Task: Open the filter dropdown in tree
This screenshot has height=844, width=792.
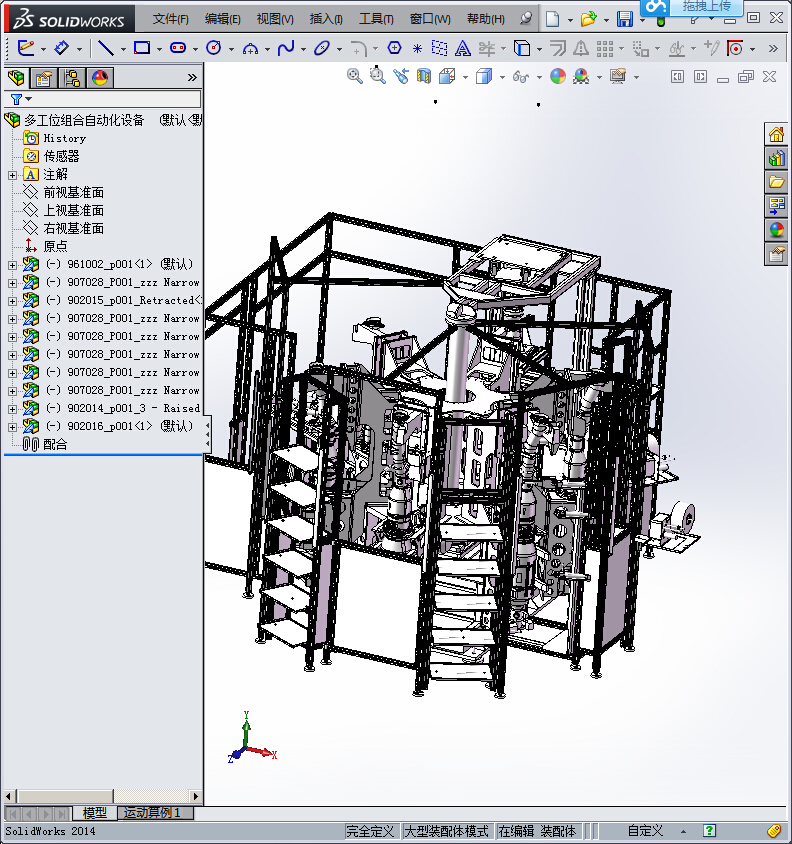Action: pyautogui.click(x=29, y=99)
